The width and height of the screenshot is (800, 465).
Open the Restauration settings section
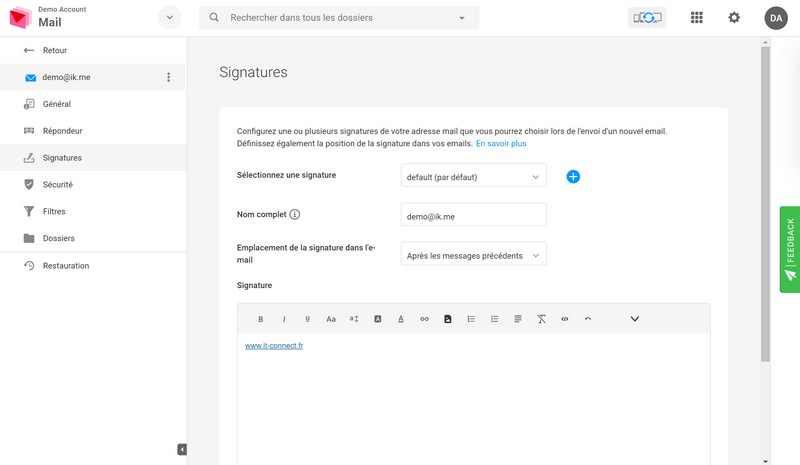point(92,265)
